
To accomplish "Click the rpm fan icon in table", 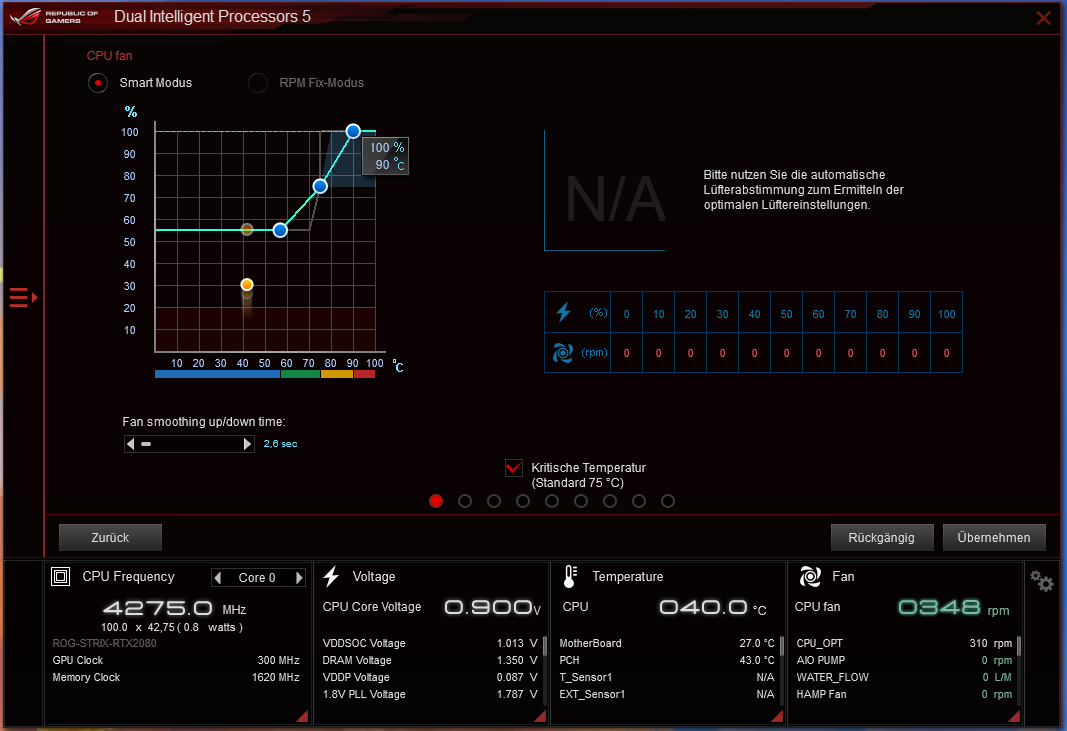I will [563, 353].
